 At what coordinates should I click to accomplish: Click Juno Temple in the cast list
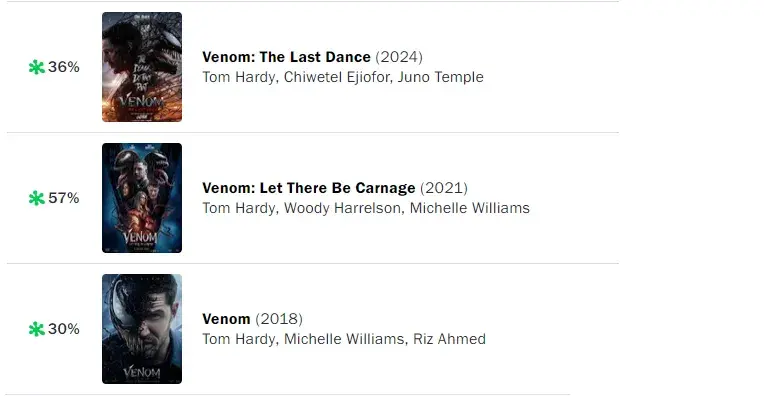440,77
